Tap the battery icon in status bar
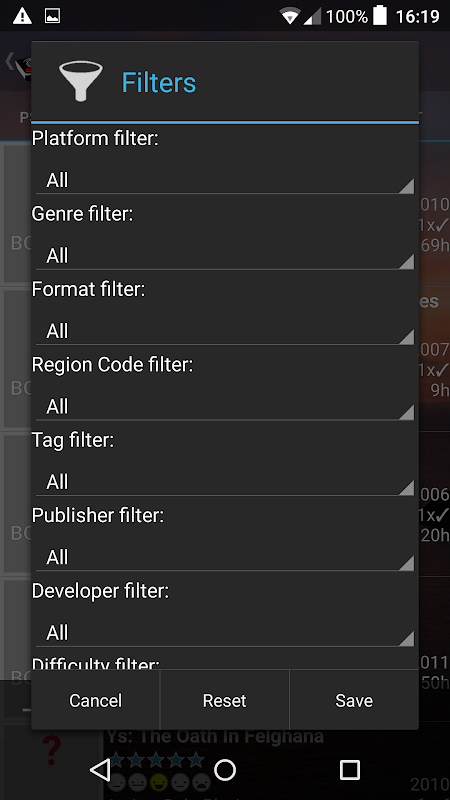This screenshot has height=800, width=450. click(x=380, y=16)
